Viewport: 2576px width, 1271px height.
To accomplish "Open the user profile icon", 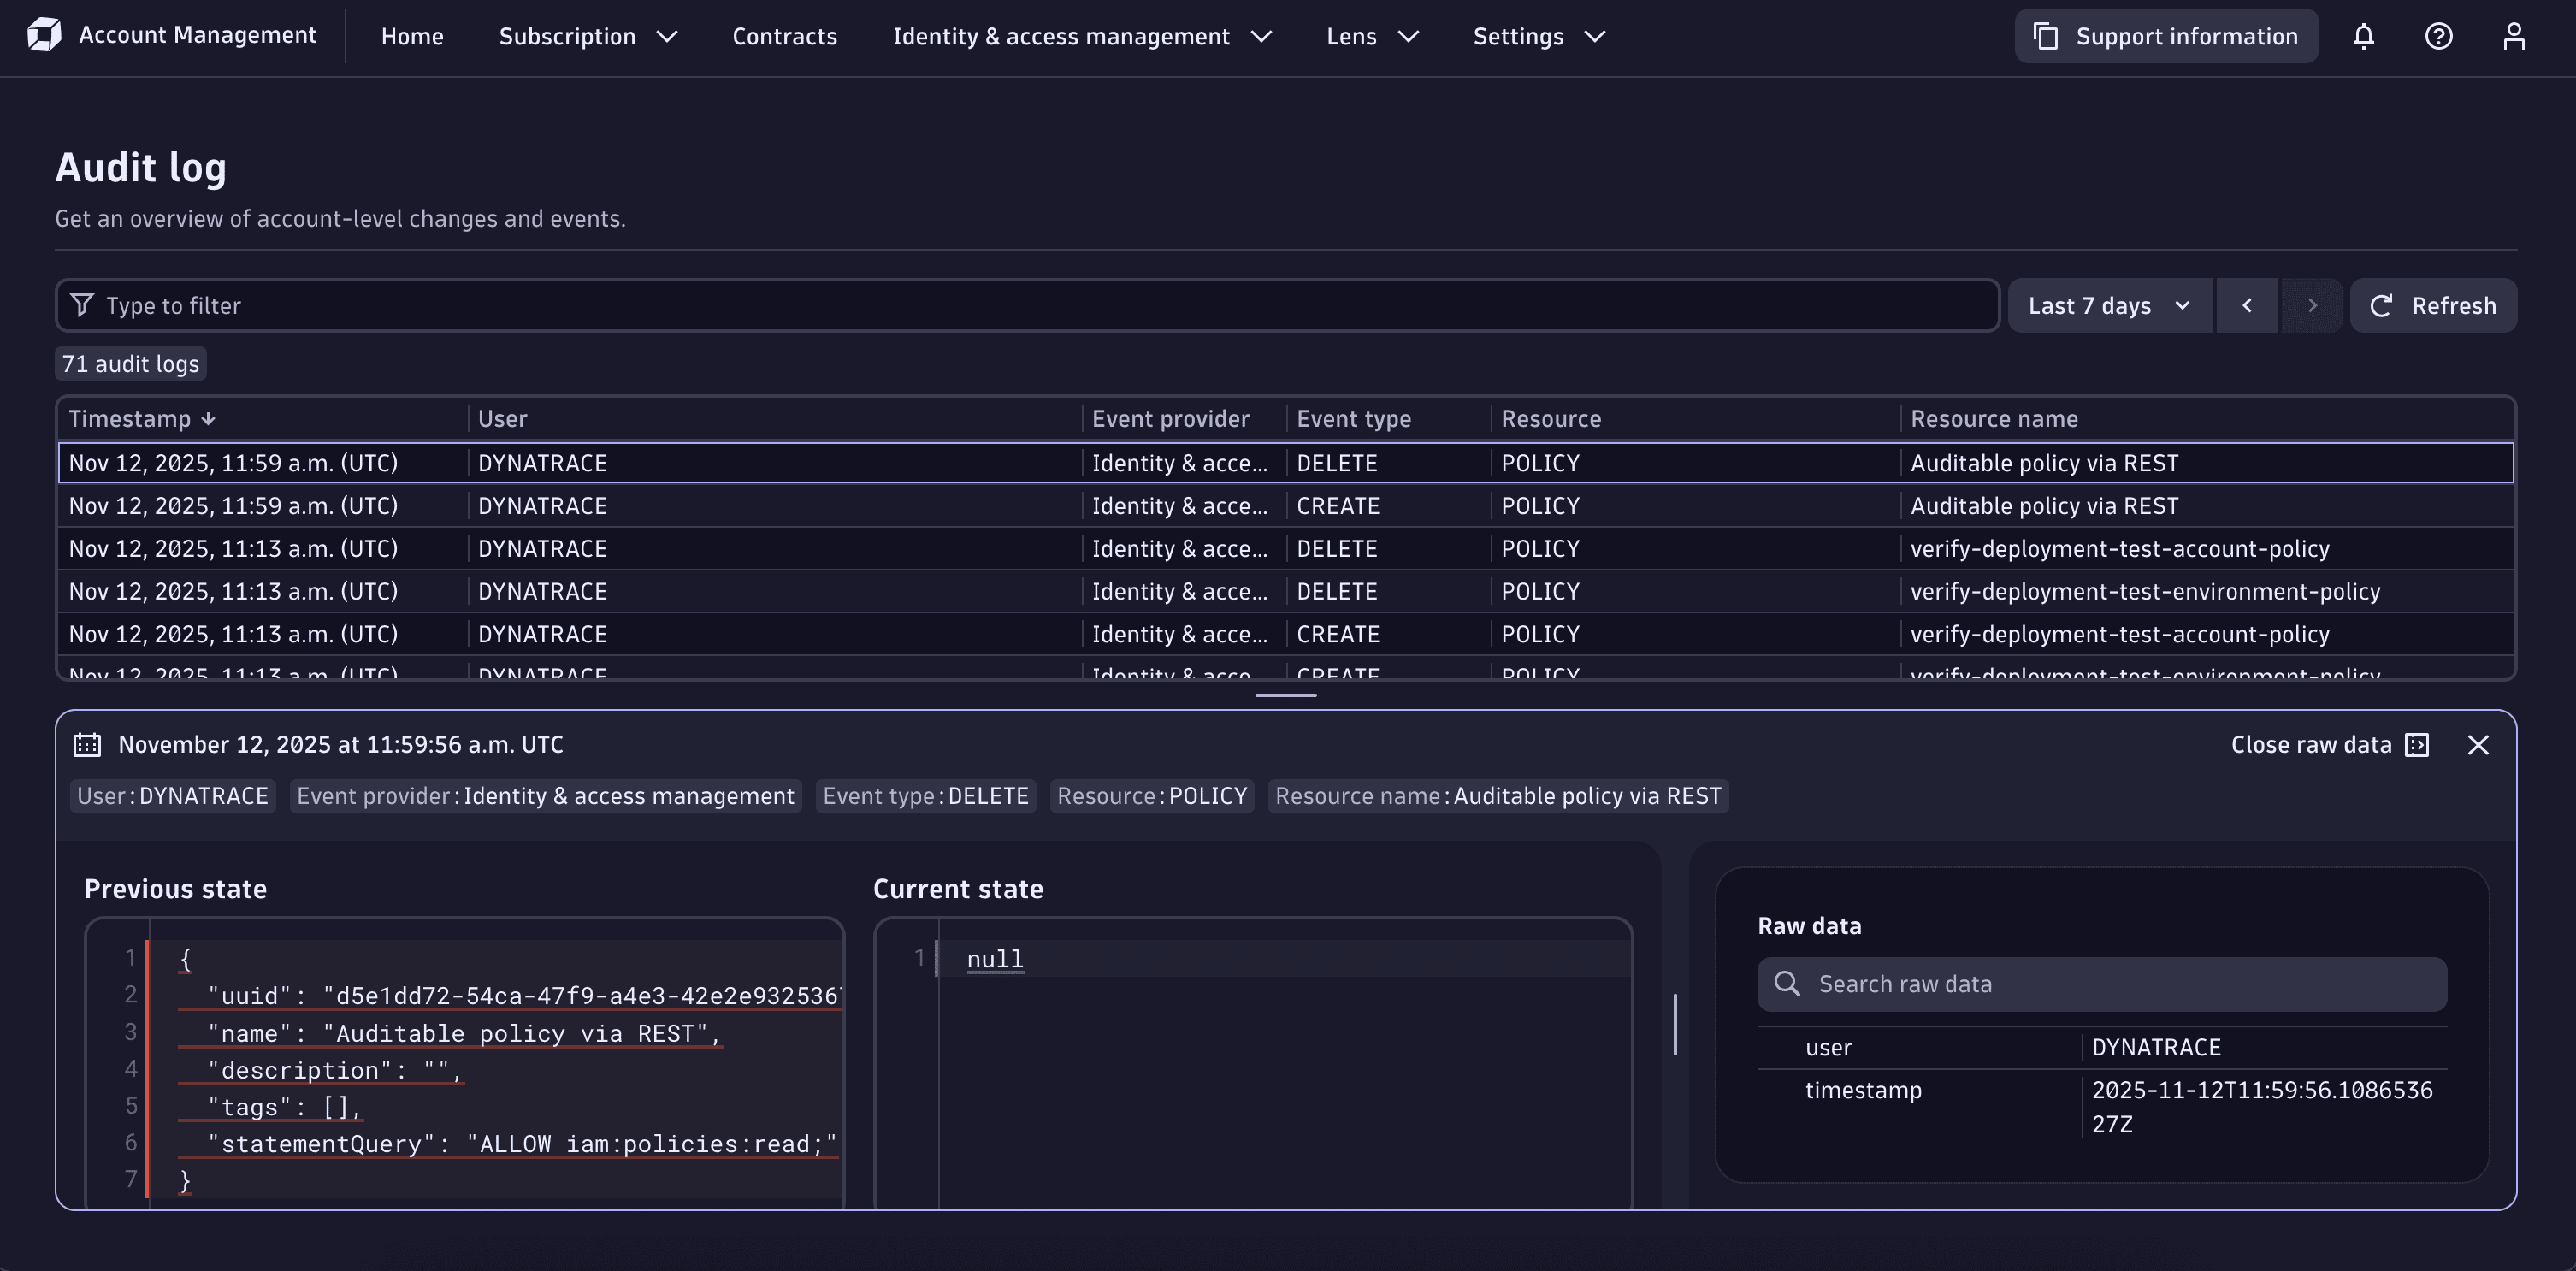I will [x=2514, y=36].
